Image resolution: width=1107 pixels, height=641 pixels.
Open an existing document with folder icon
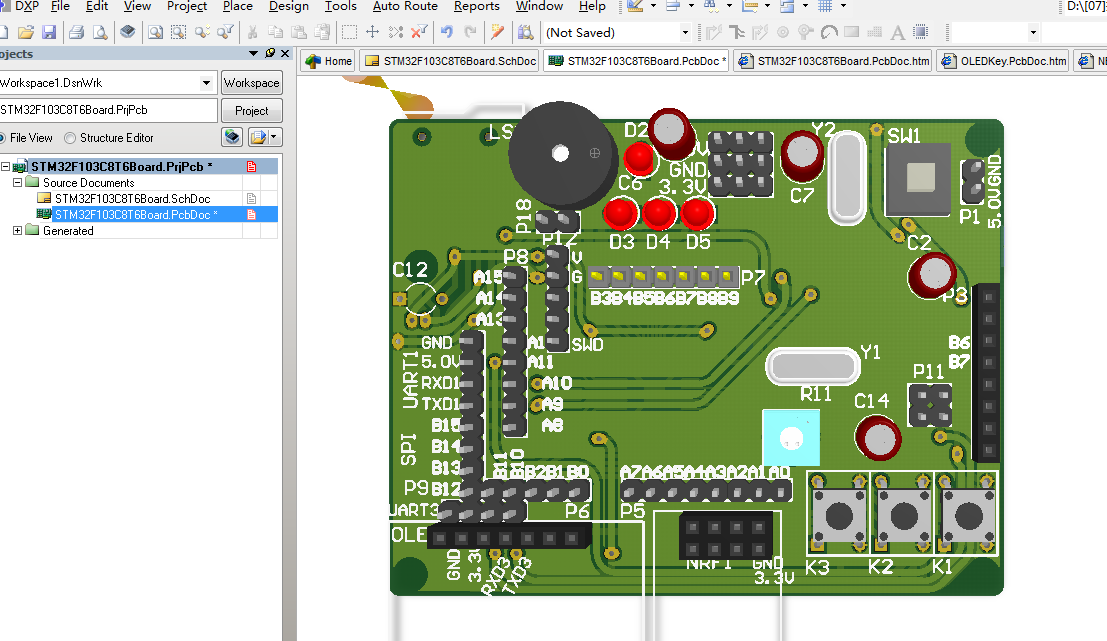(26, 32)
